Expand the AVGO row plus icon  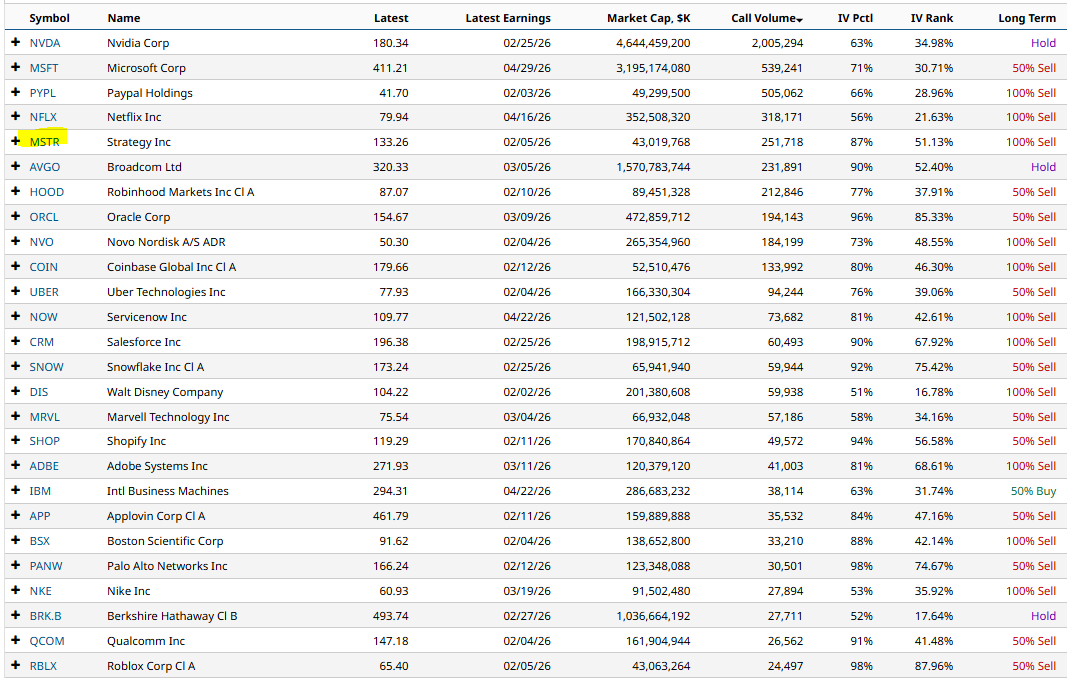16,166
